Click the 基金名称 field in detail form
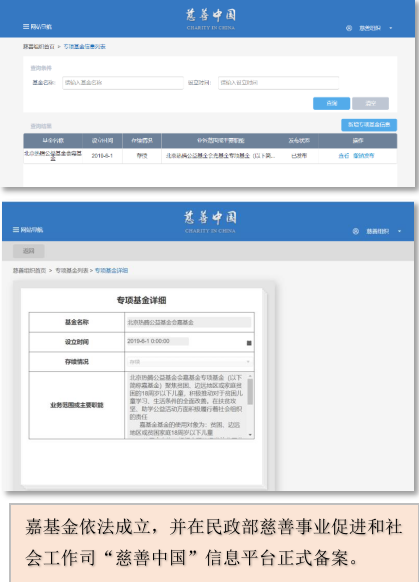Image resolution: width=419 pixels, height=582 pixels. tap(189, 322)
